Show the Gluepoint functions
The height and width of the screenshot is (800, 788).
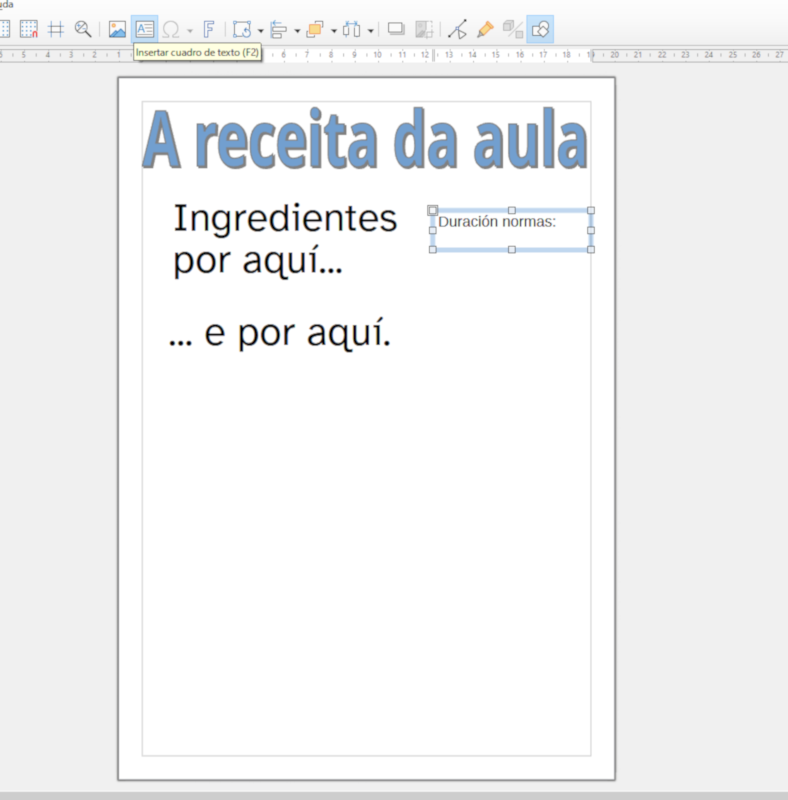(x=485, y=29)
